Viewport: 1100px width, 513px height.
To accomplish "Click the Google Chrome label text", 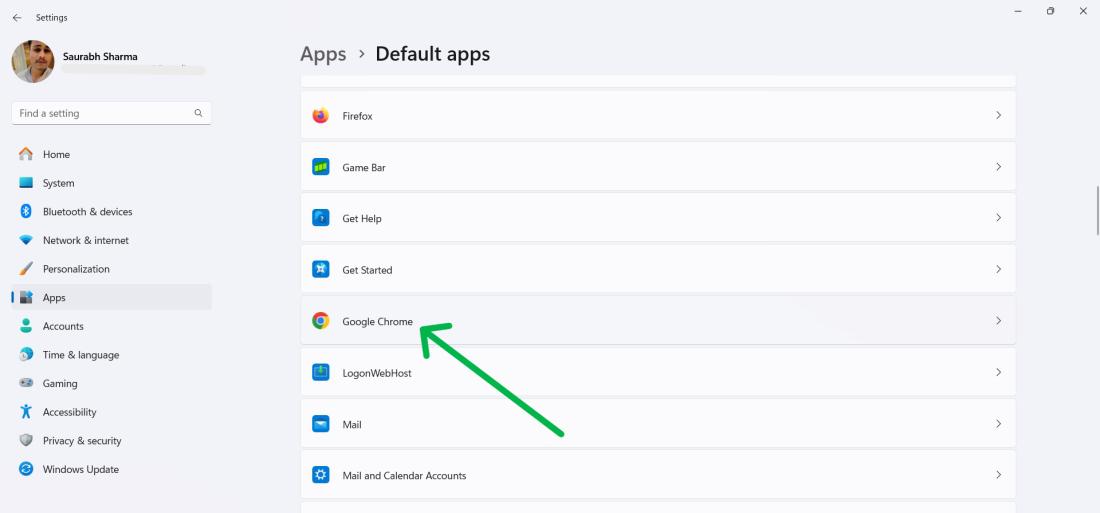I will pos(377,321).
